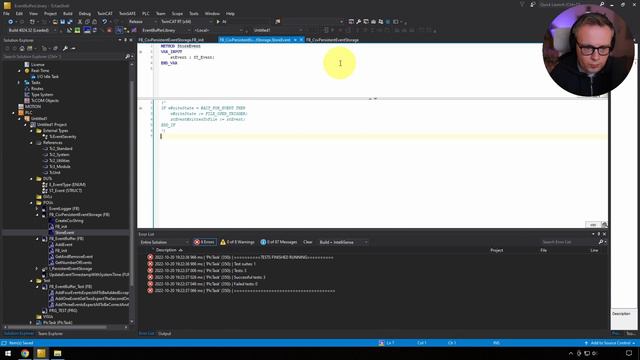Switch to the FB_CsvPersistentEventStorage.FB_init tab
The image size is (640, 360).
(171, 40)
